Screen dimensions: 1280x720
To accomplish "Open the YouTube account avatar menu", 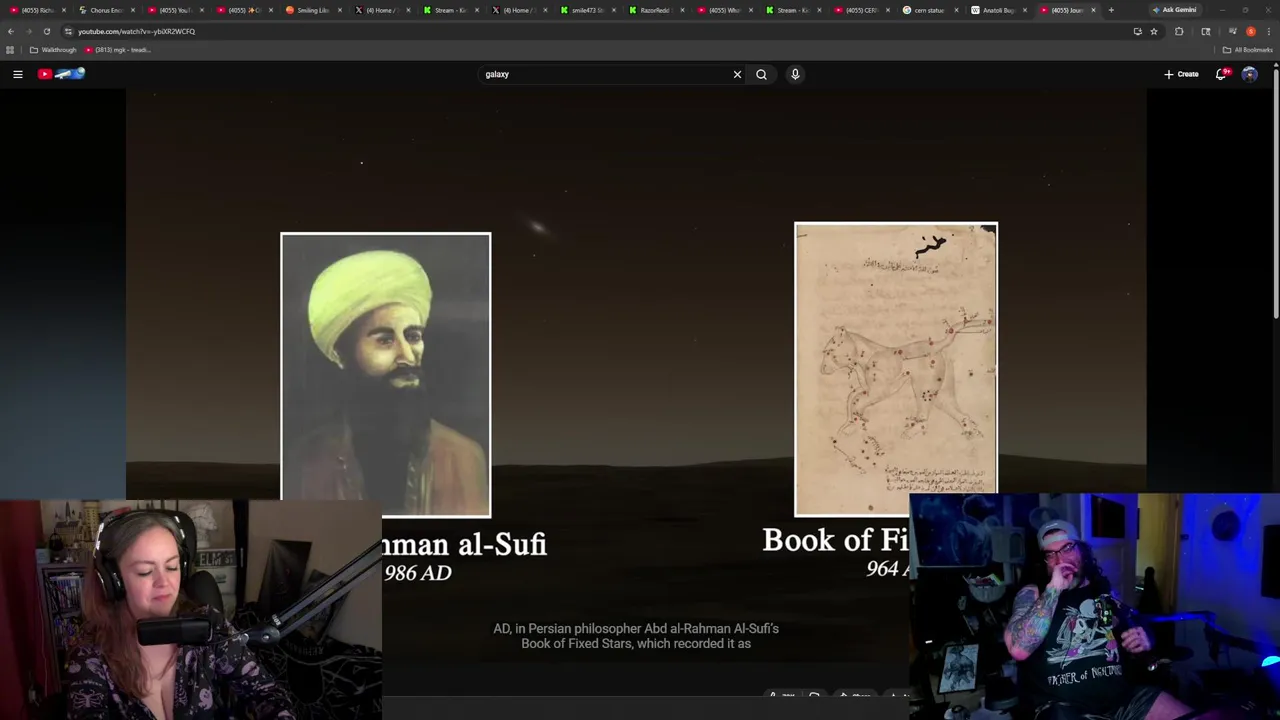I will (x=1249, y=74).
